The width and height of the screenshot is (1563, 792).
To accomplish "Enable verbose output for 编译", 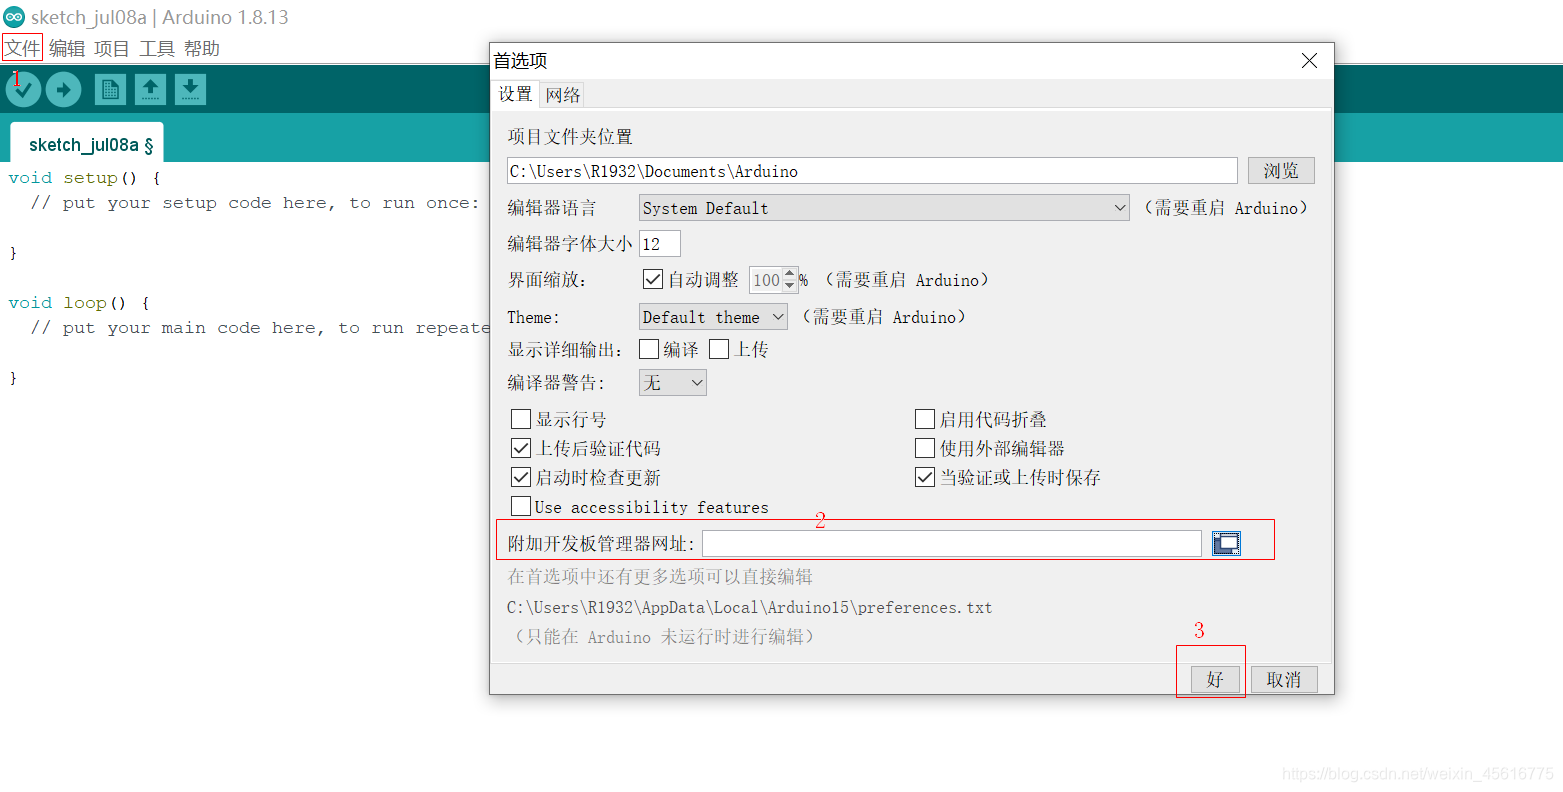I will coord(649,349).
